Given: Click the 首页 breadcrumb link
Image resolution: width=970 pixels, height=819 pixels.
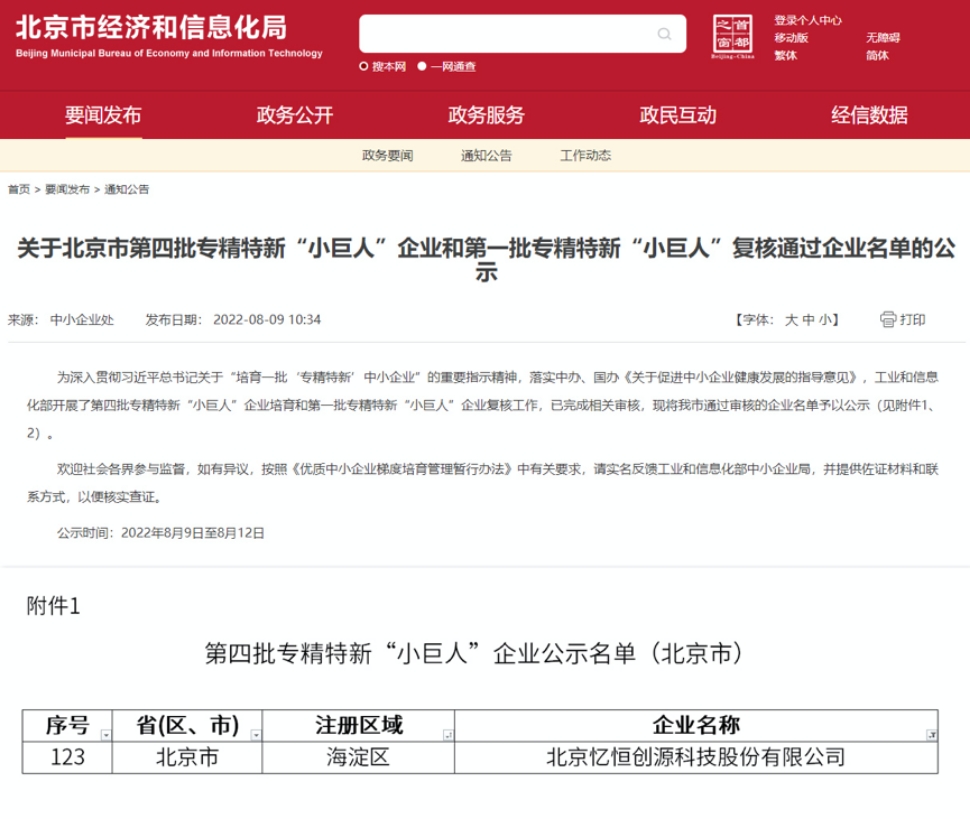Looking at the screenshot, I should (19, 189).
